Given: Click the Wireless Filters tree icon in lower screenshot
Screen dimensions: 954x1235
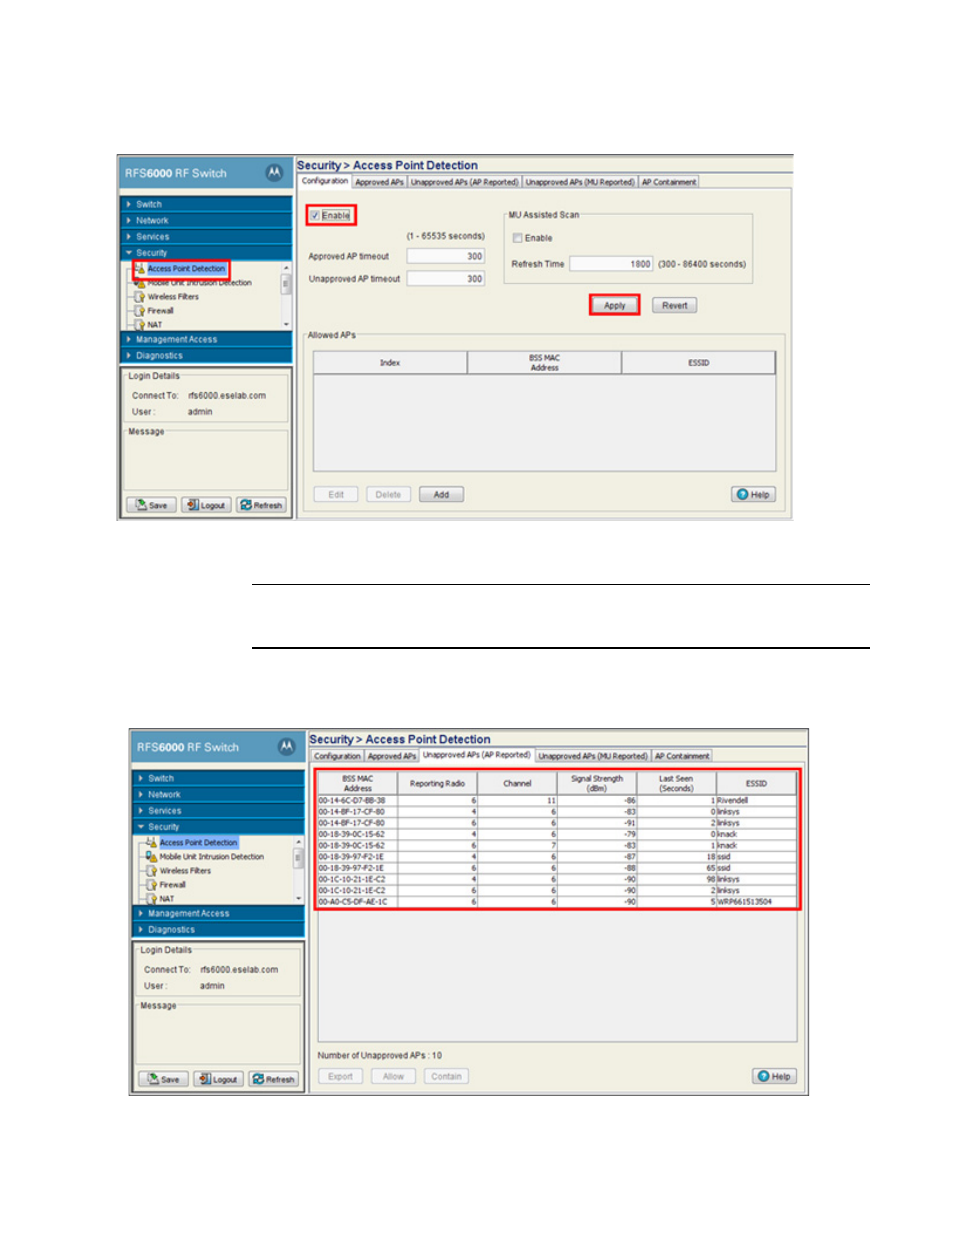Looking at the screenshot, I should 152,871.
